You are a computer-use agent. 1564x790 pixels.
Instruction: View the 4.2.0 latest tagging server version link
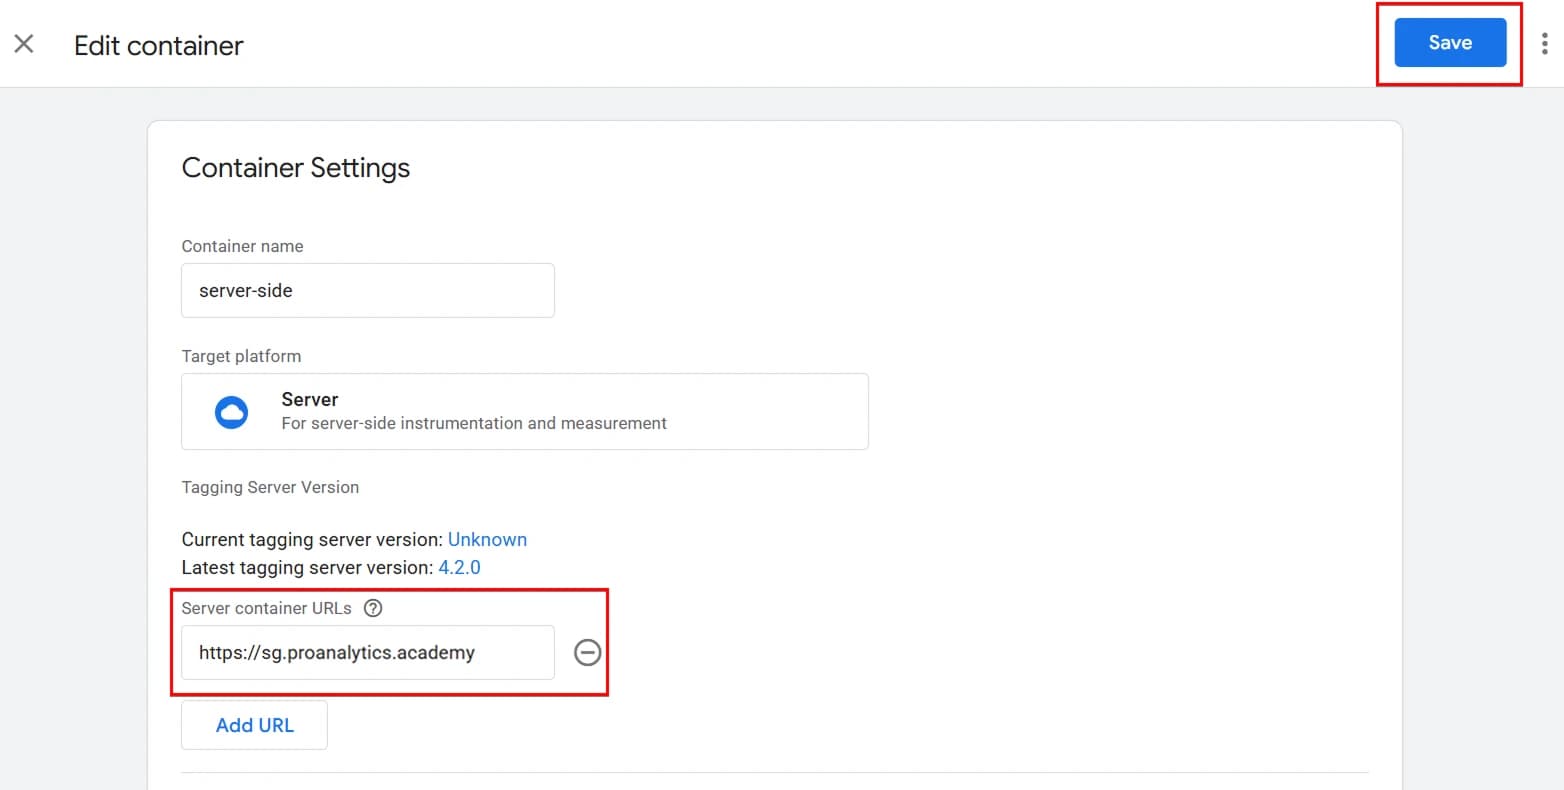point(460,567)
